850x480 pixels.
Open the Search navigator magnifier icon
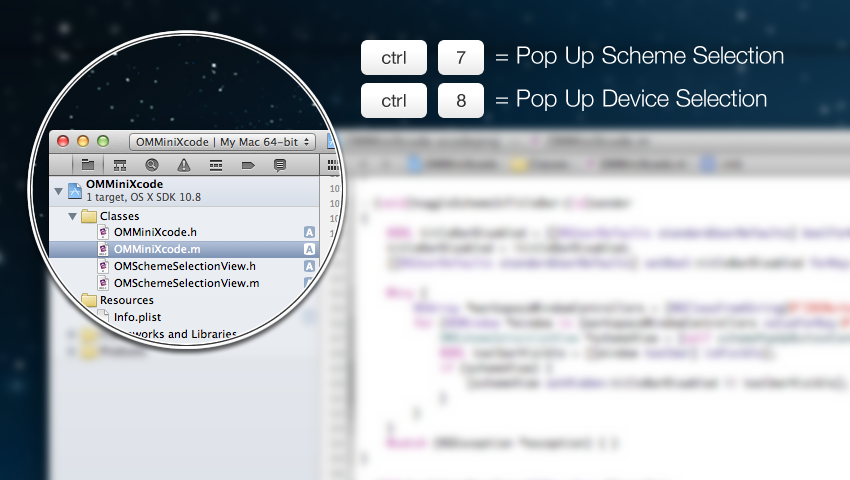152,165
